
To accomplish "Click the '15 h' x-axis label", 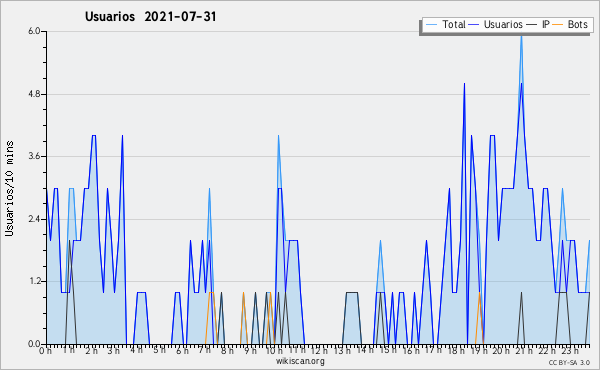I will [x=387, y=350].
